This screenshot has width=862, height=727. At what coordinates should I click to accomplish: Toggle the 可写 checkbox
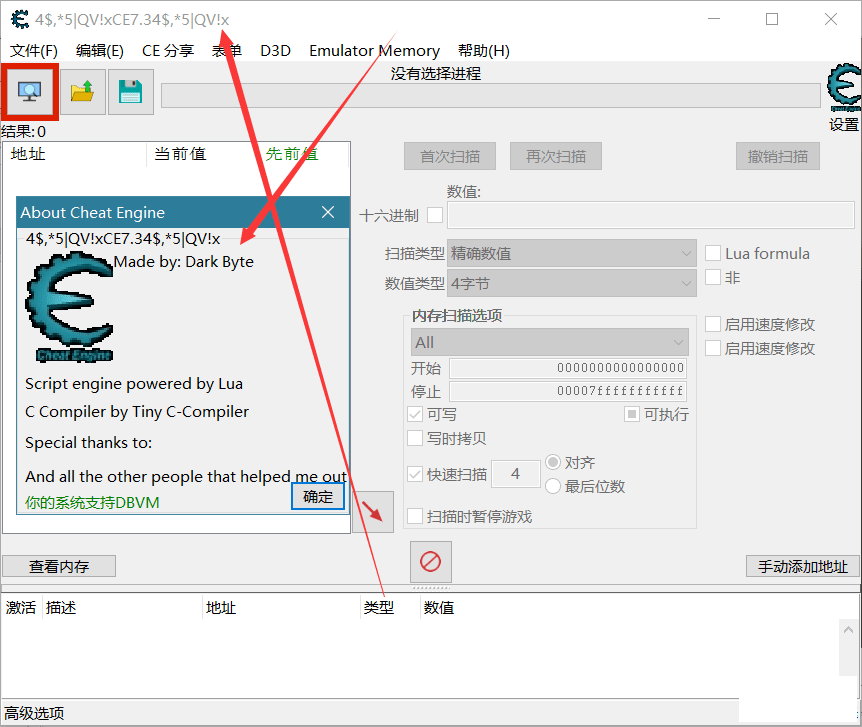pyautogui.click(x=415, y=414)
